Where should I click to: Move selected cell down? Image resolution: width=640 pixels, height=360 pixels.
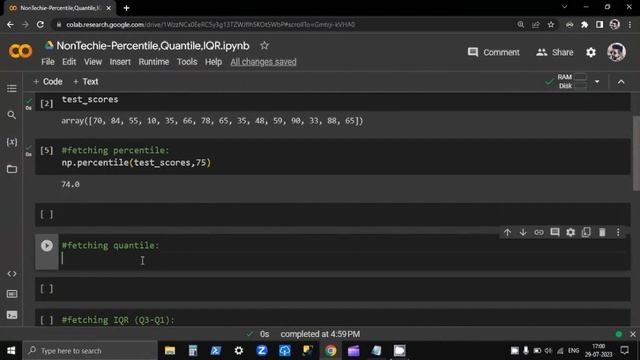click(523, 232)
